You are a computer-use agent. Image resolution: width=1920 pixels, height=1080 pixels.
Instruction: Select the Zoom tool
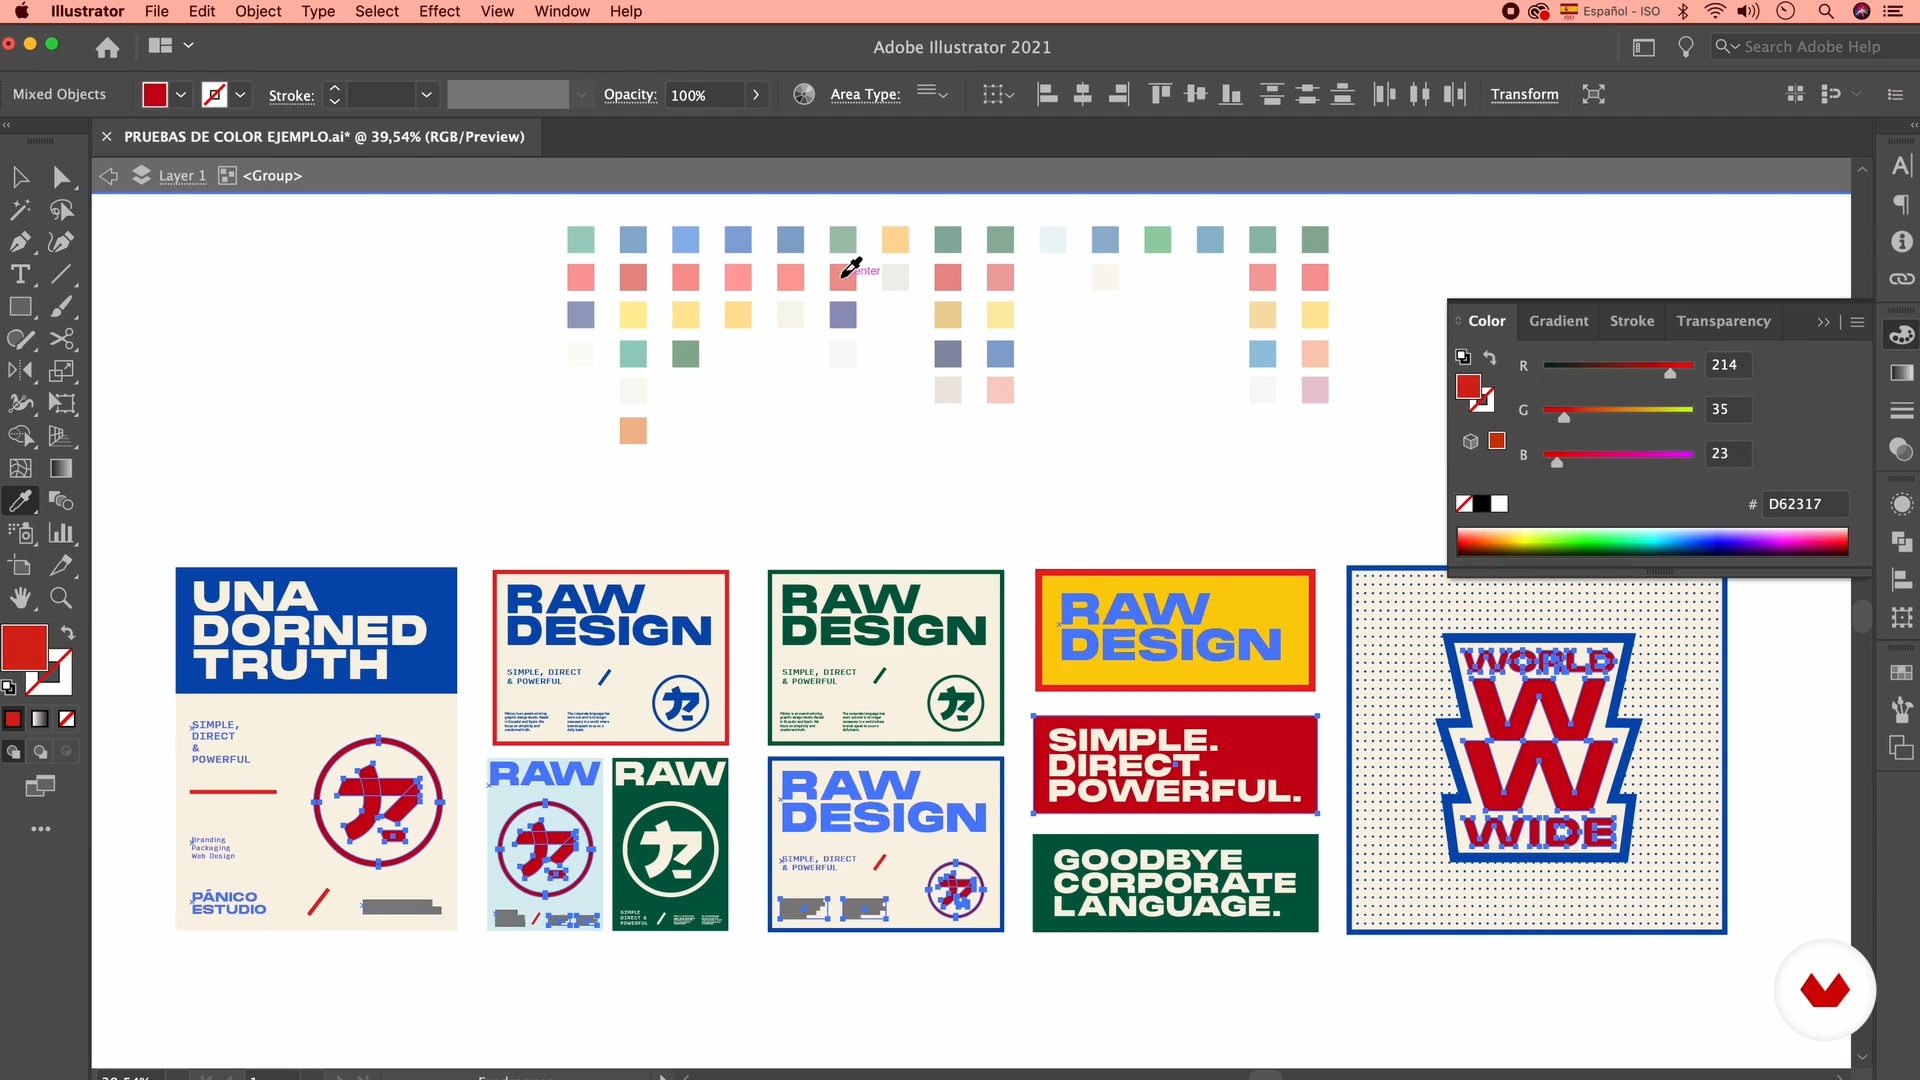pyautogui.click(x=61, y=598)
